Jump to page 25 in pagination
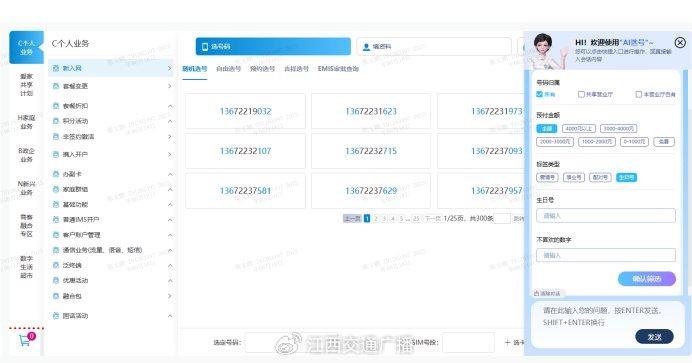The image size is (692, 363). coord(416,218)
